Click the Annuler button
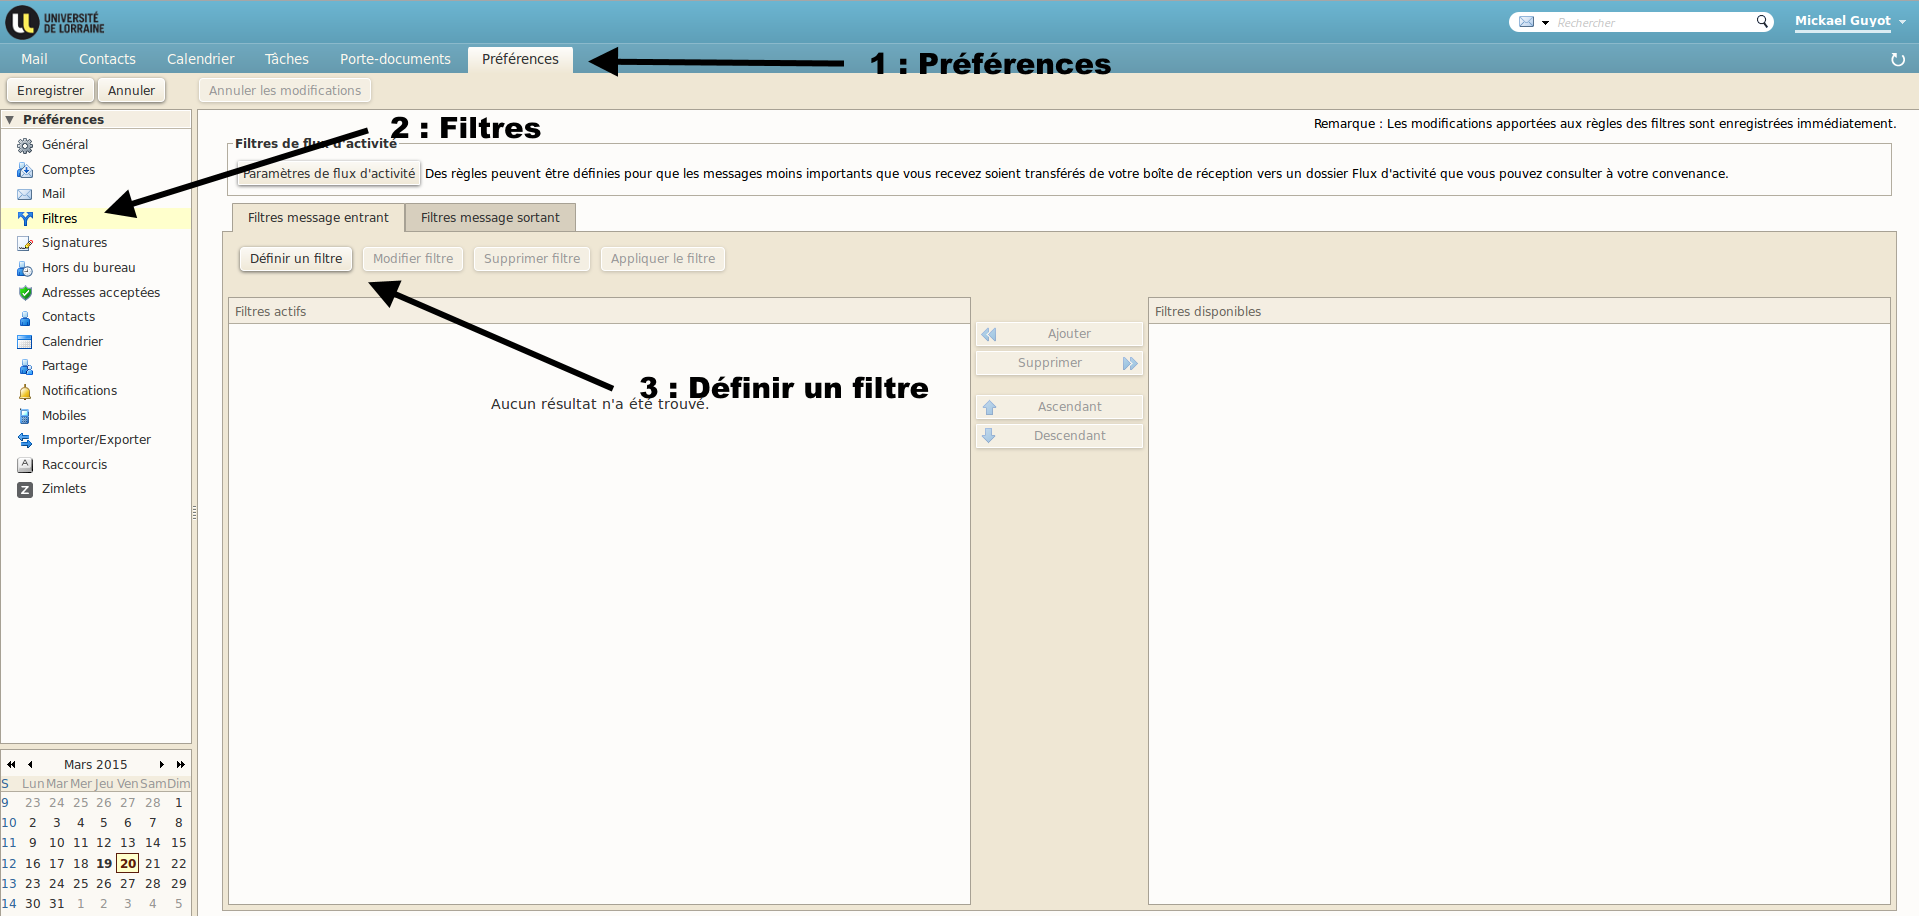The image size is (1919, 916). coord(131,91)
